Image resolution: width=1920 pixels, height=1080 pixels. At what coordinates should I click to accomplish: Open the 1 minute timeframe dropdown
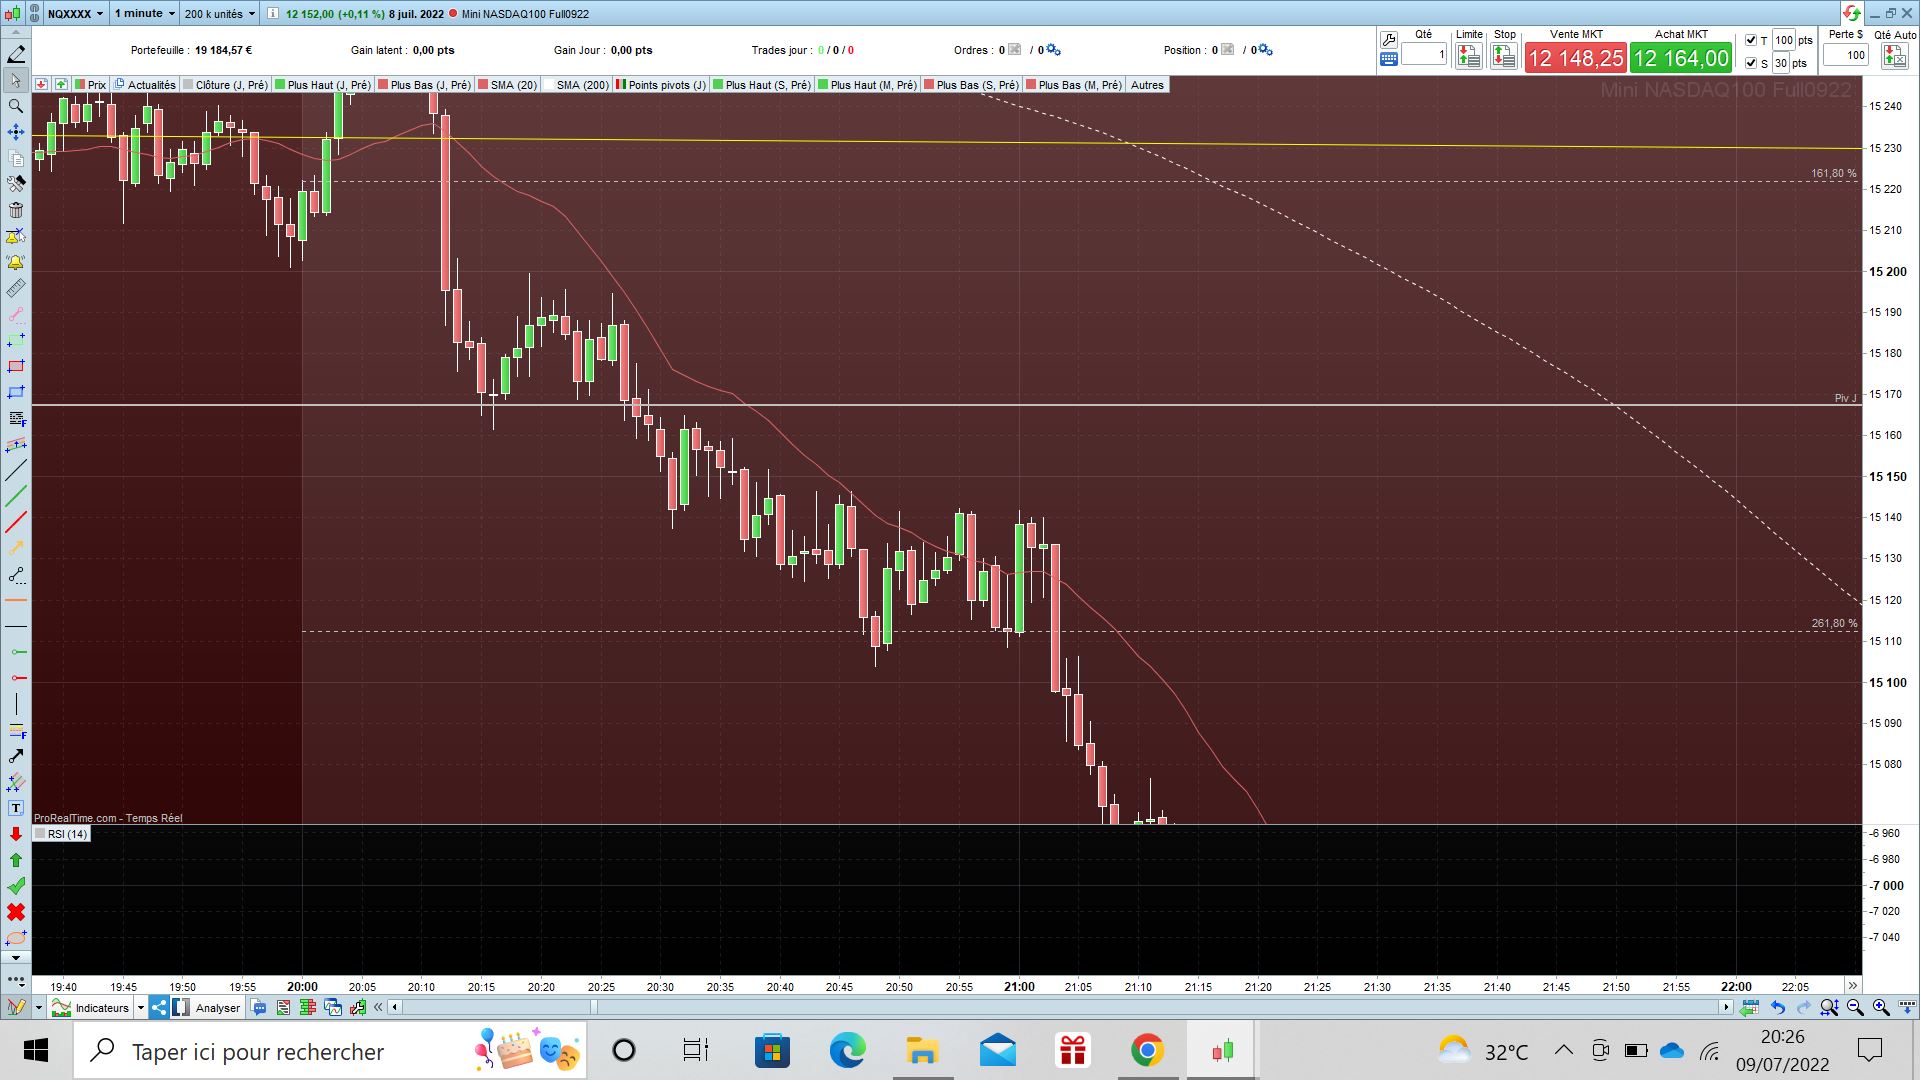pos(144,14)
